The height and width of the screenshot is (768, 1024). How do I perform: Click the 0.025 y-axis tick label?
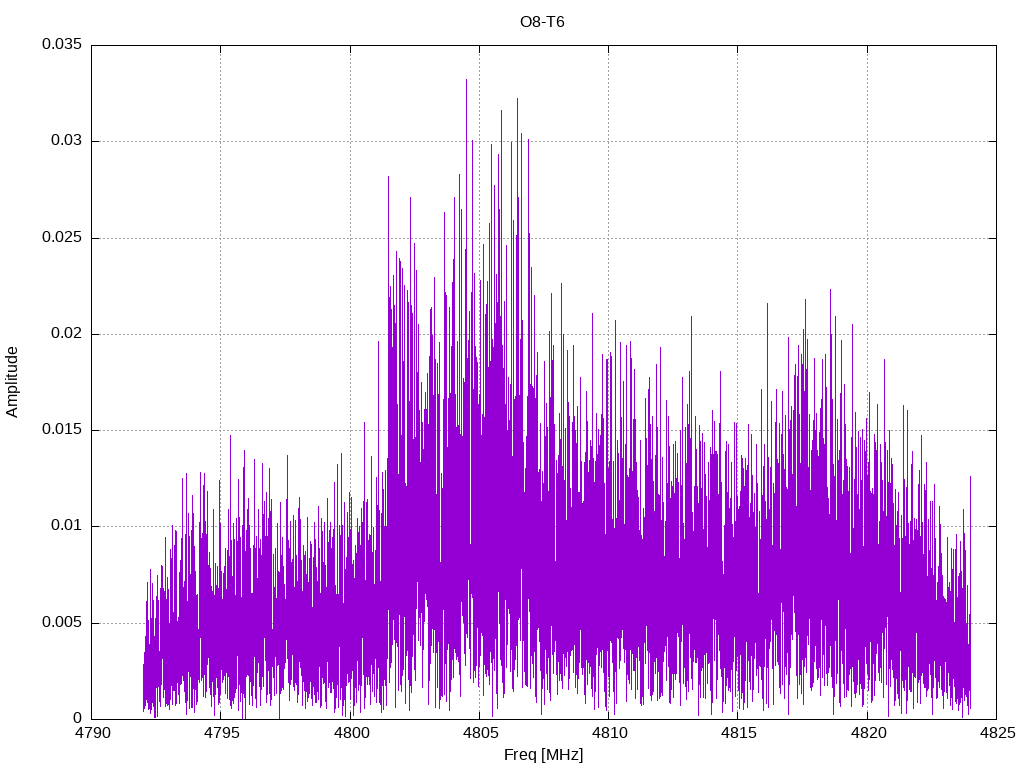tap(62, 238)
